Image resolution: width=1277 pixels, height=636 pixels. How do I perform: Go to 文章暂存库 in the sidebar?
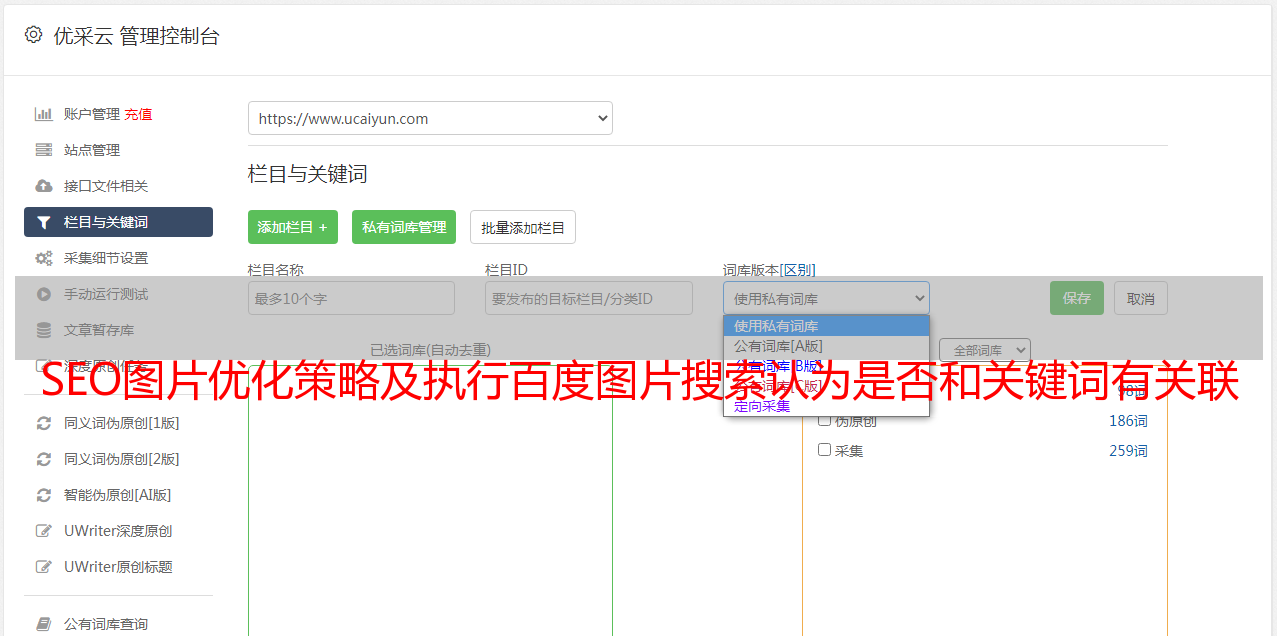(x=99, y=330)
